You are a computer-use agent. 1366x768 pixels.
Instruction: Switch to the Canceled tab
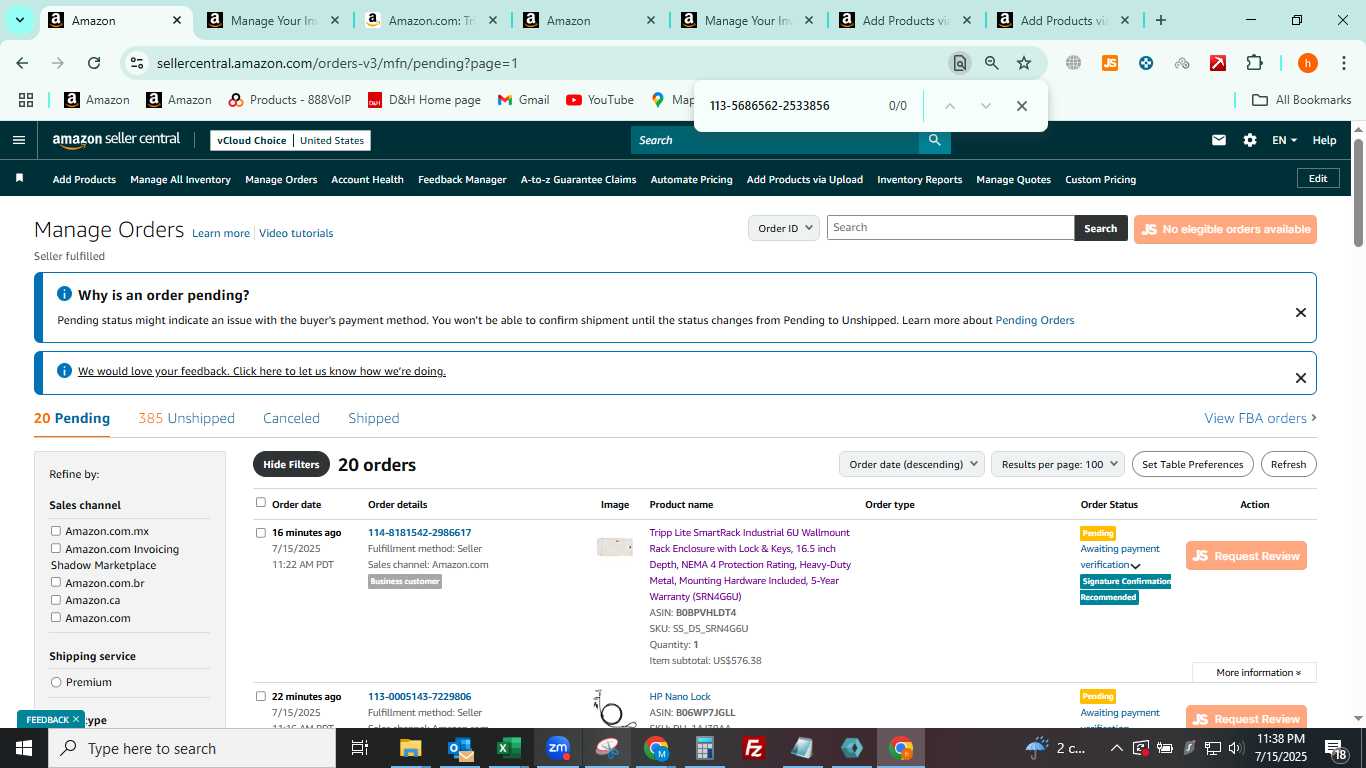click(291, 418)
